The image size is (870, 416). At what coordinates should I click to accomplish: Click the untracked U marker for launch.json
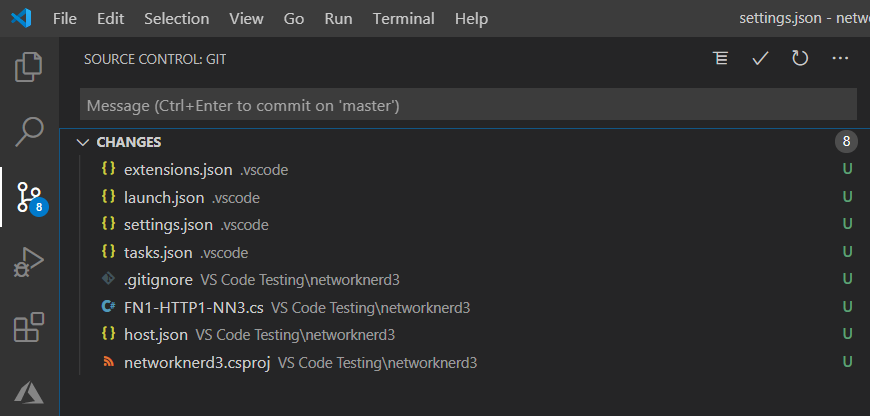(847, 196)
